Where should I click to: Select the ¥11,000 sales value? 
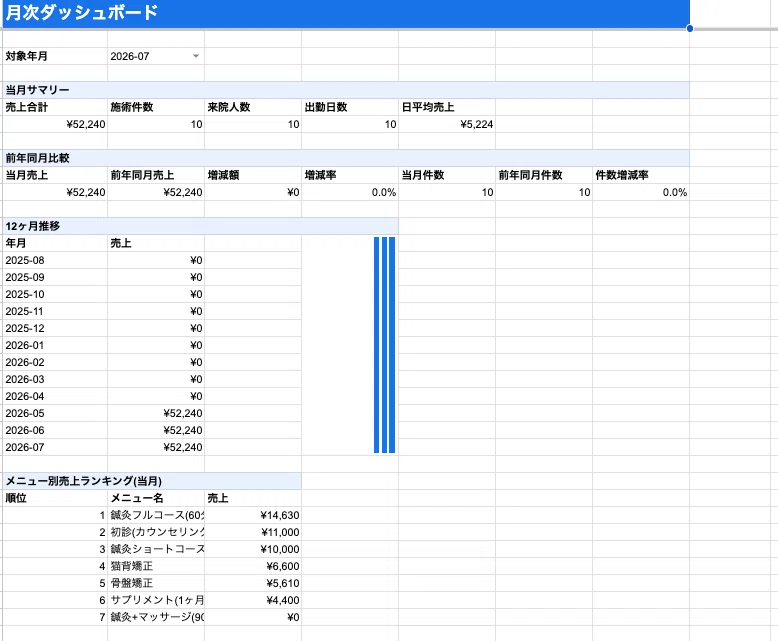[253, 532]
